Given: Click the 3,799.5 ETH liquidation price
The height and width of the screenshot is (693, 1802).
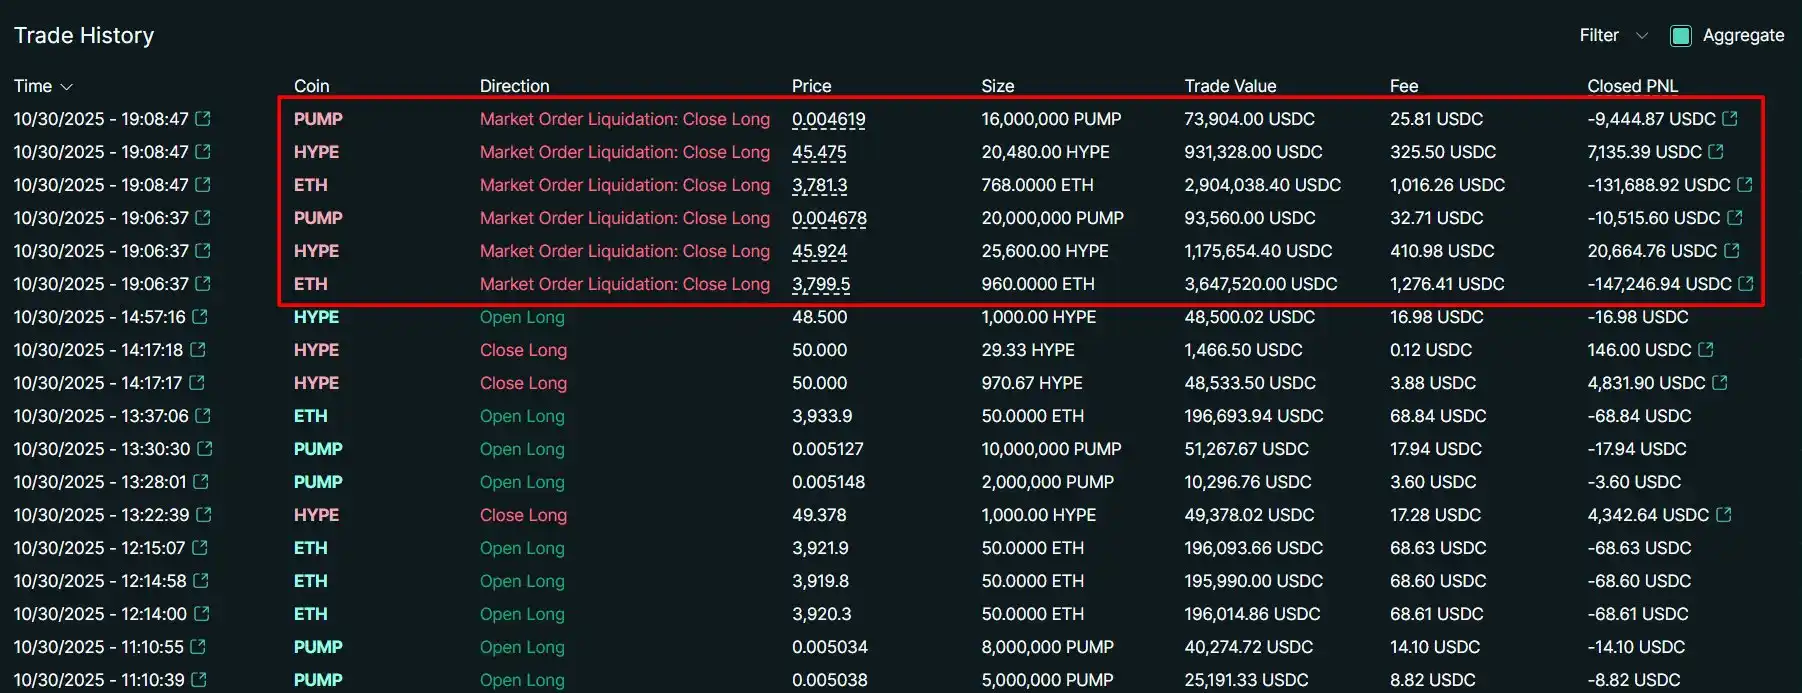Looking at the screenshot, I should pos(821,284).
